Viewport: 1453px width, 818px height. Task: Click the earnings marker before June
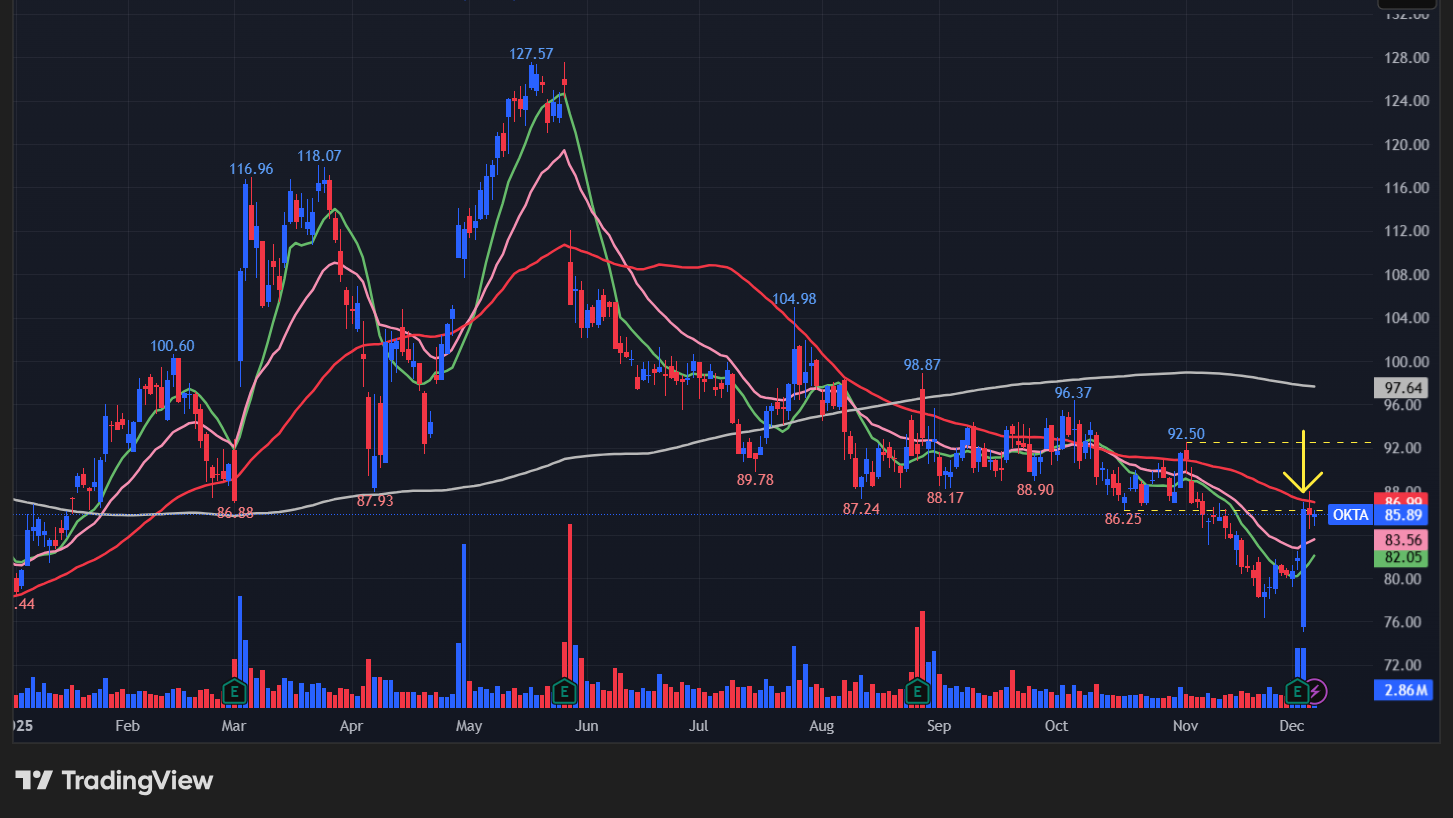point(564,690)
